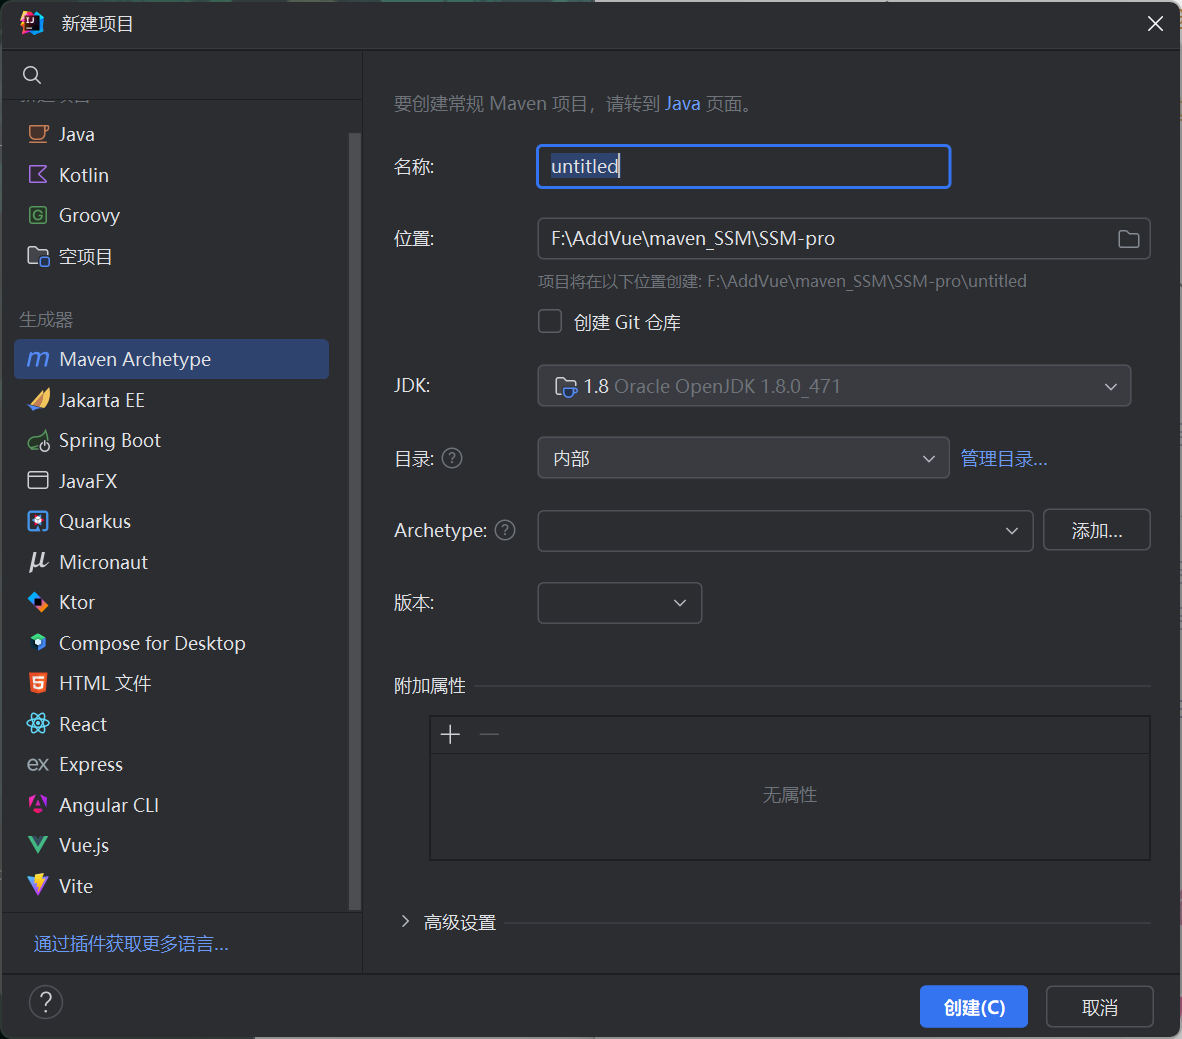Open the Archetype dropdown list
1182x1039 pixels.
tap(784, 531)
